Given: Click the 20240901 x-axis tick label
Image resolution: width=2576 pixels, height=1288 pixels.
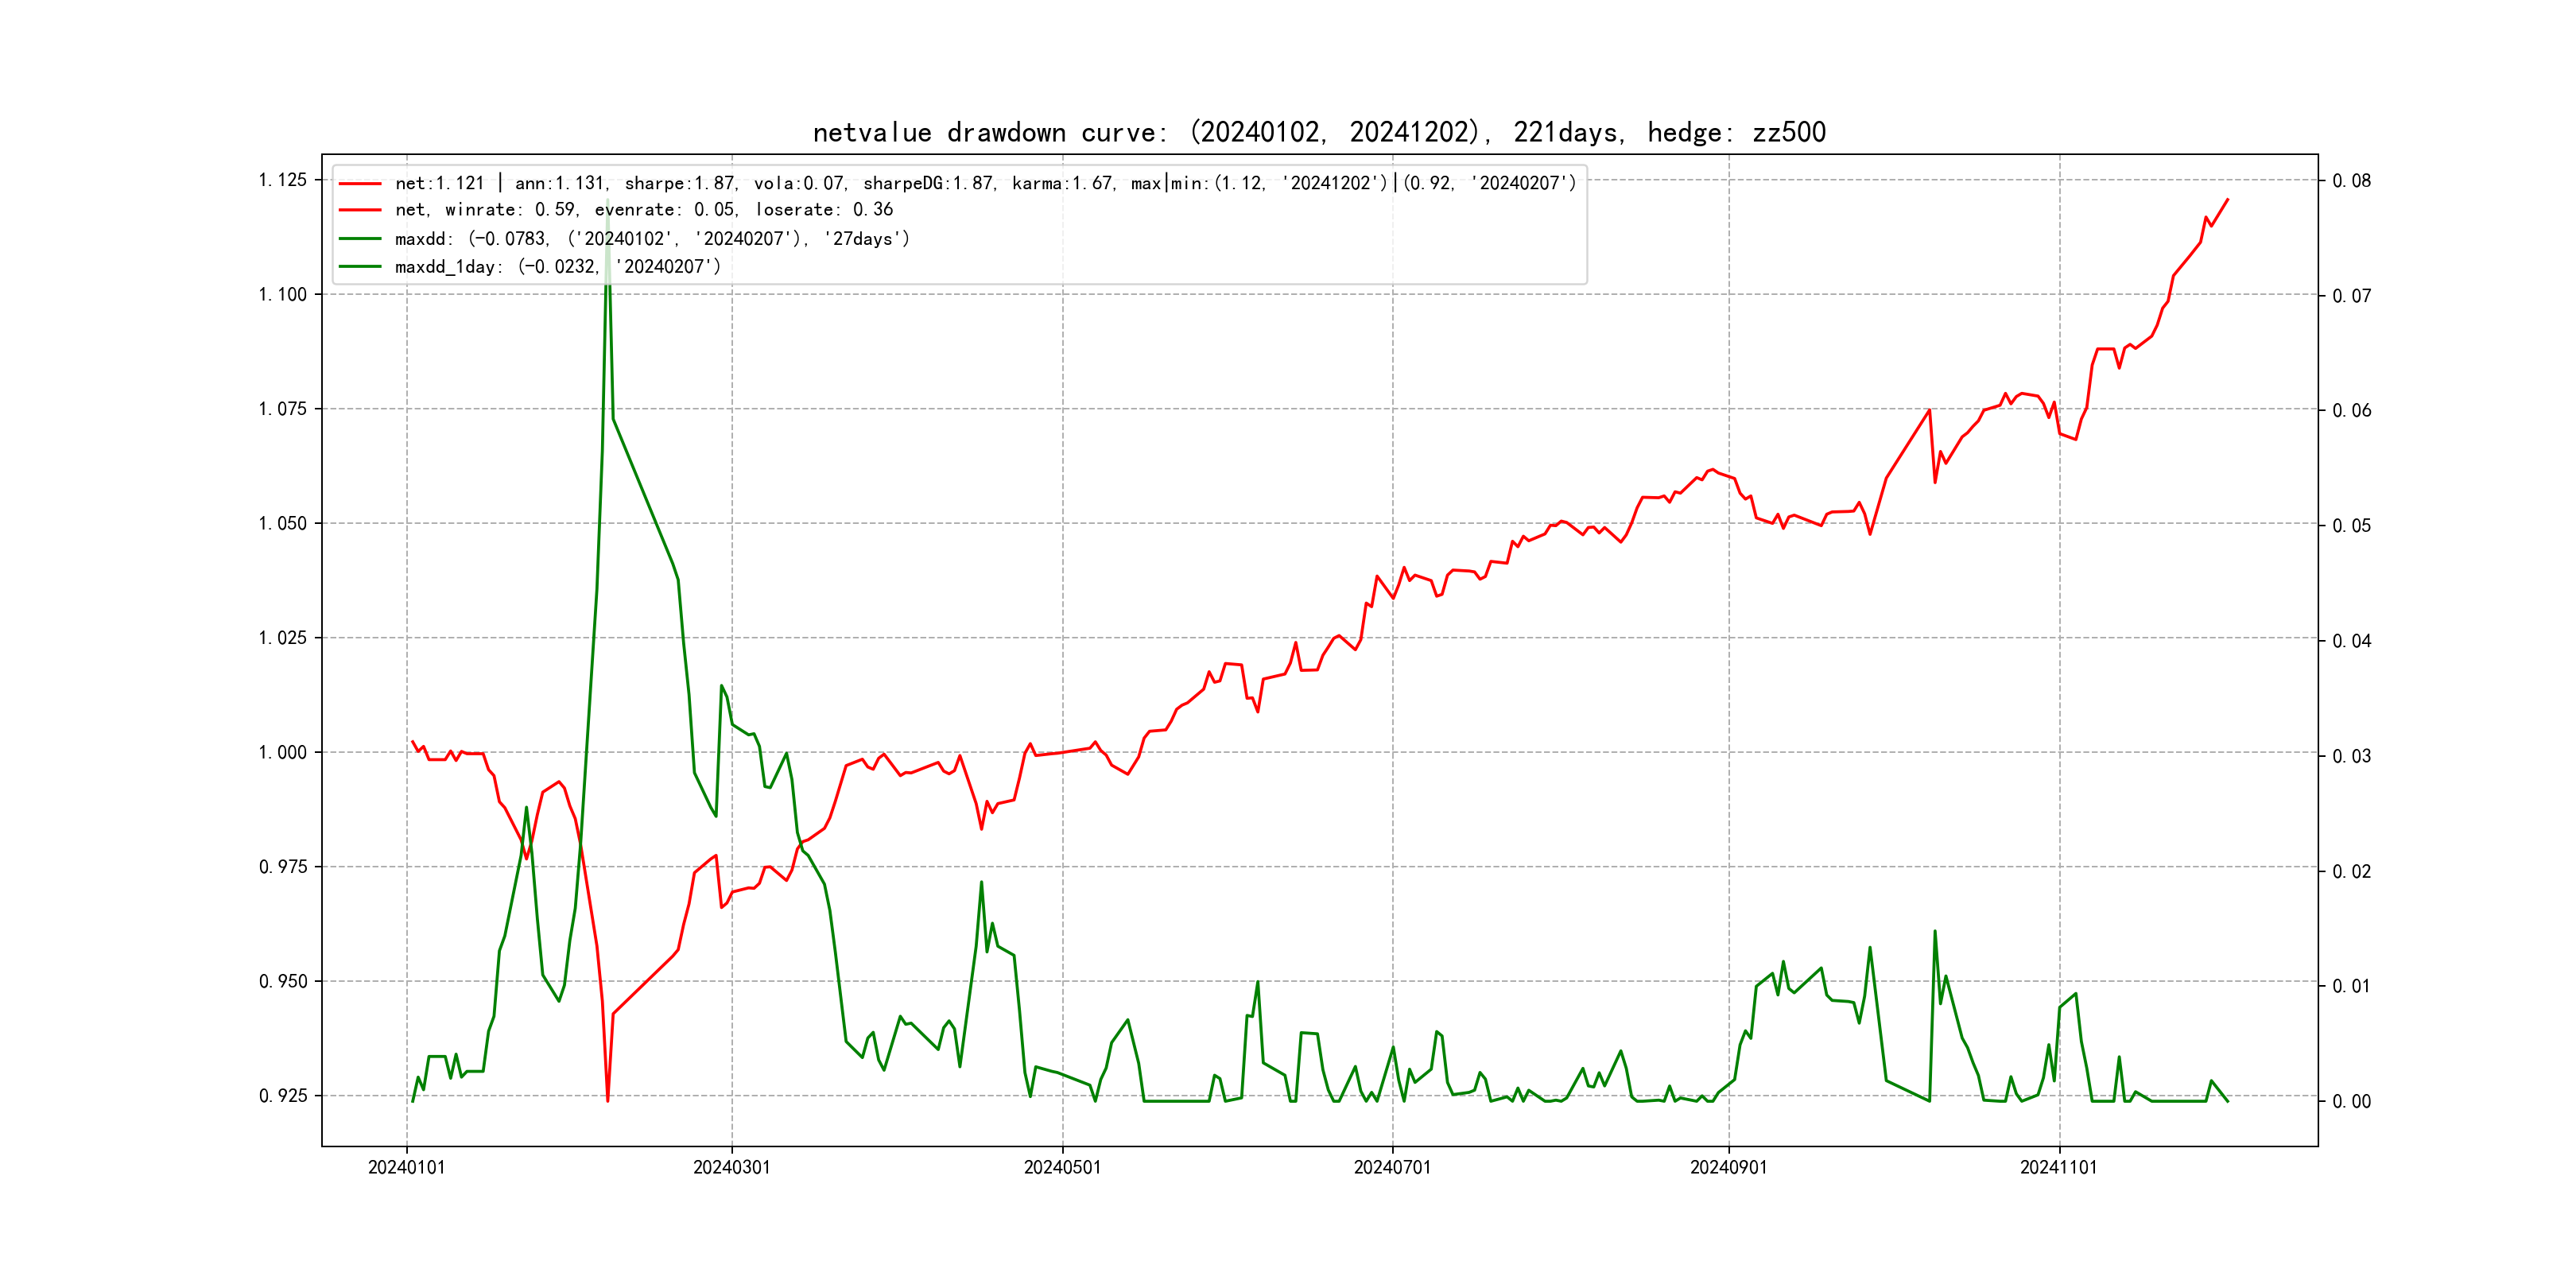Looking at the screenshot, I should tap(1728, 1167).
